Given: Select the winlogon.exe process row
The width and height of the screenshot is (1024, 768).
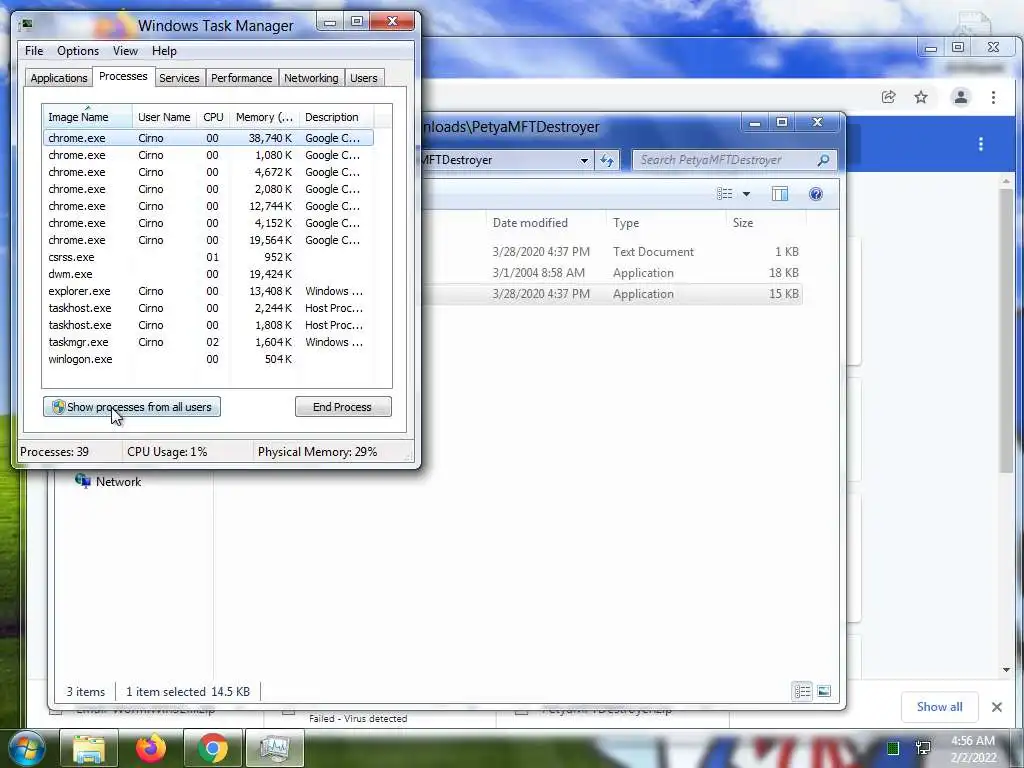Looking at the screenshot, I should [208, 359].
